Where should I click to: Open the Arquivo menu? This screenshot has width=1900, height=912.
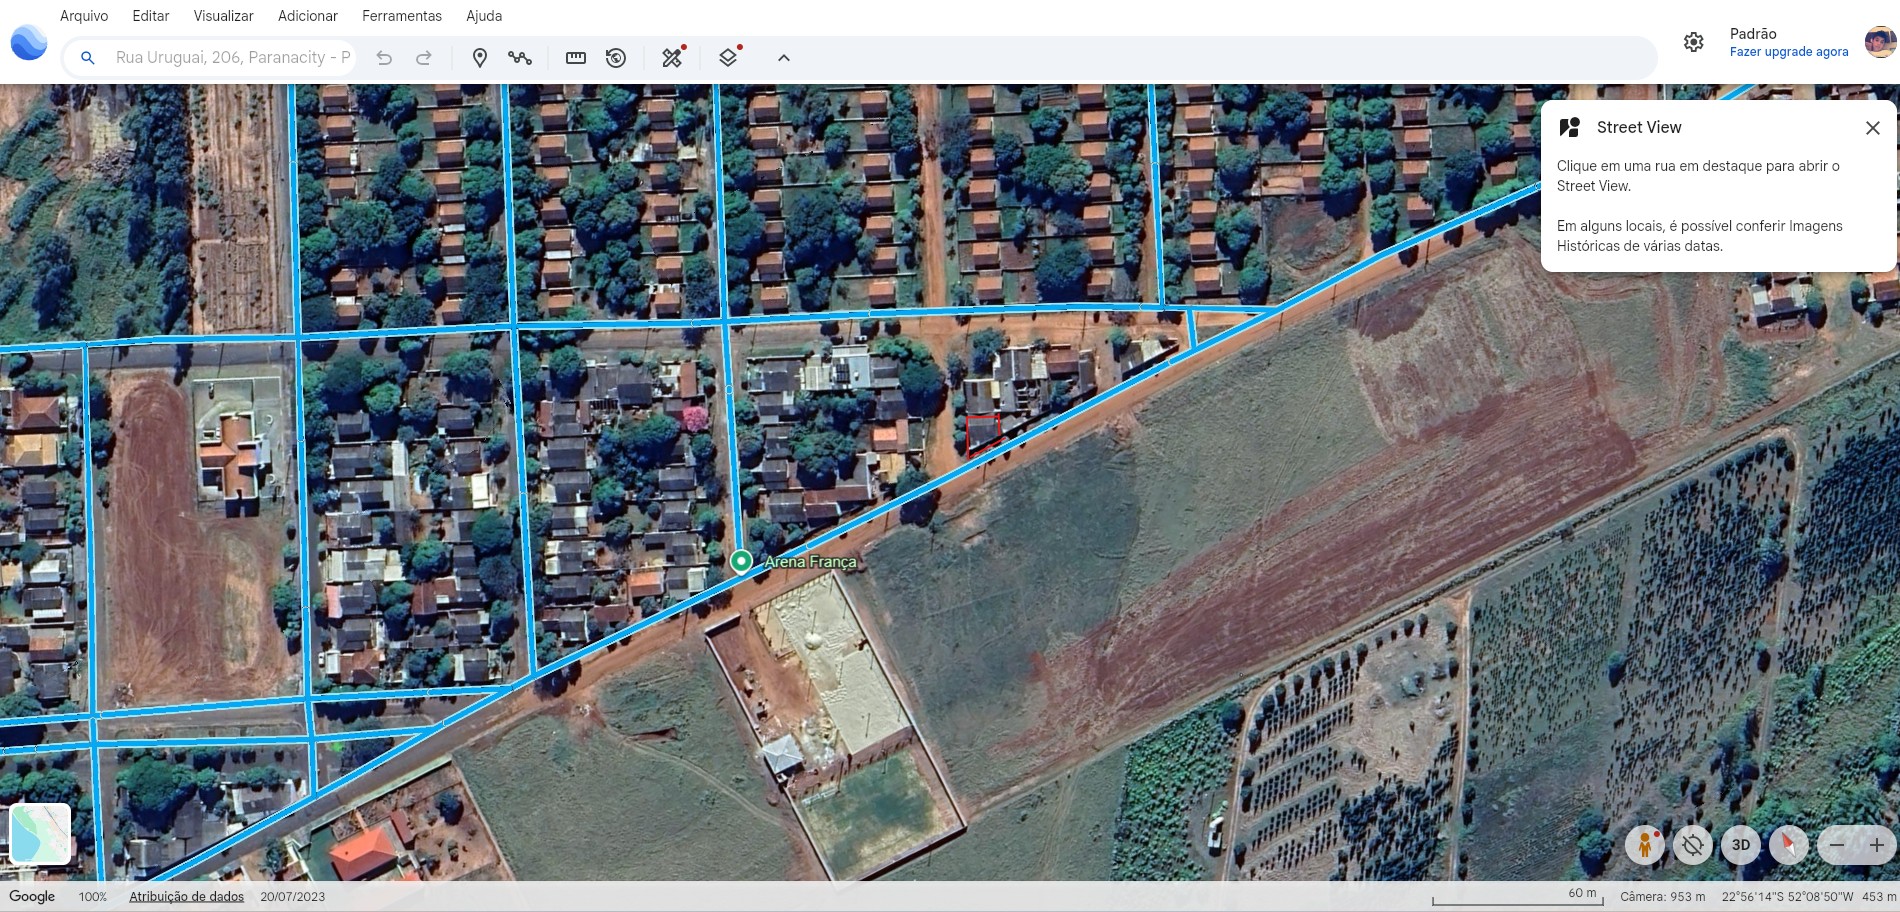(x=84, y=16)
